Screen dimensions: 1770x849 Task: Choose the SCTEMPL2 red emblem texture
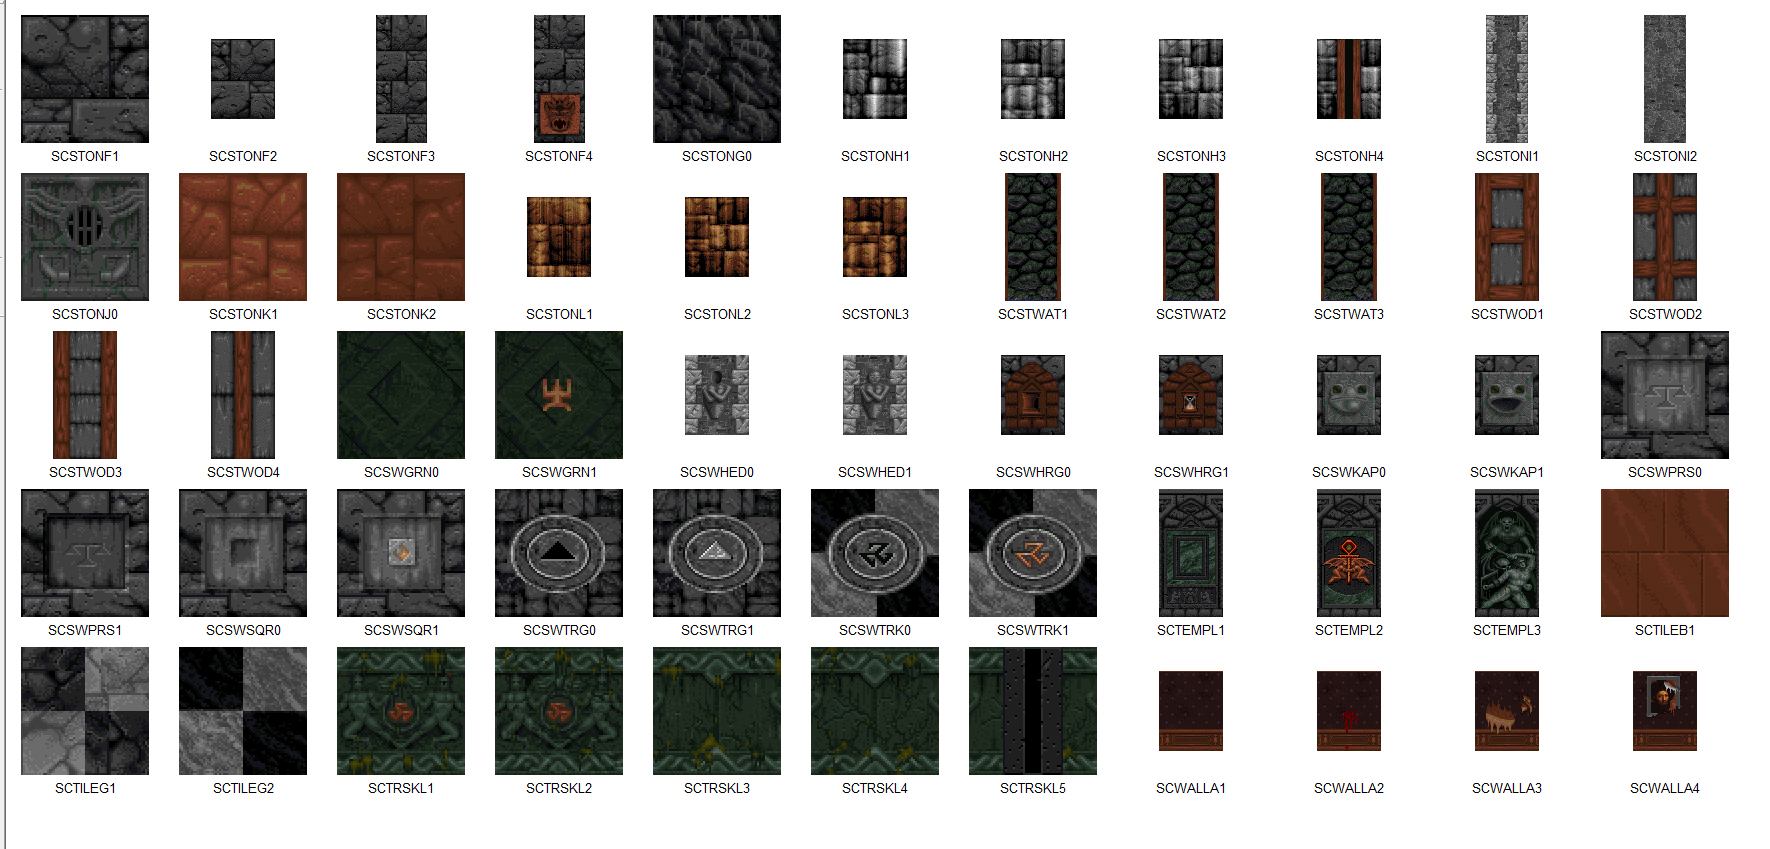point(1349,553)
